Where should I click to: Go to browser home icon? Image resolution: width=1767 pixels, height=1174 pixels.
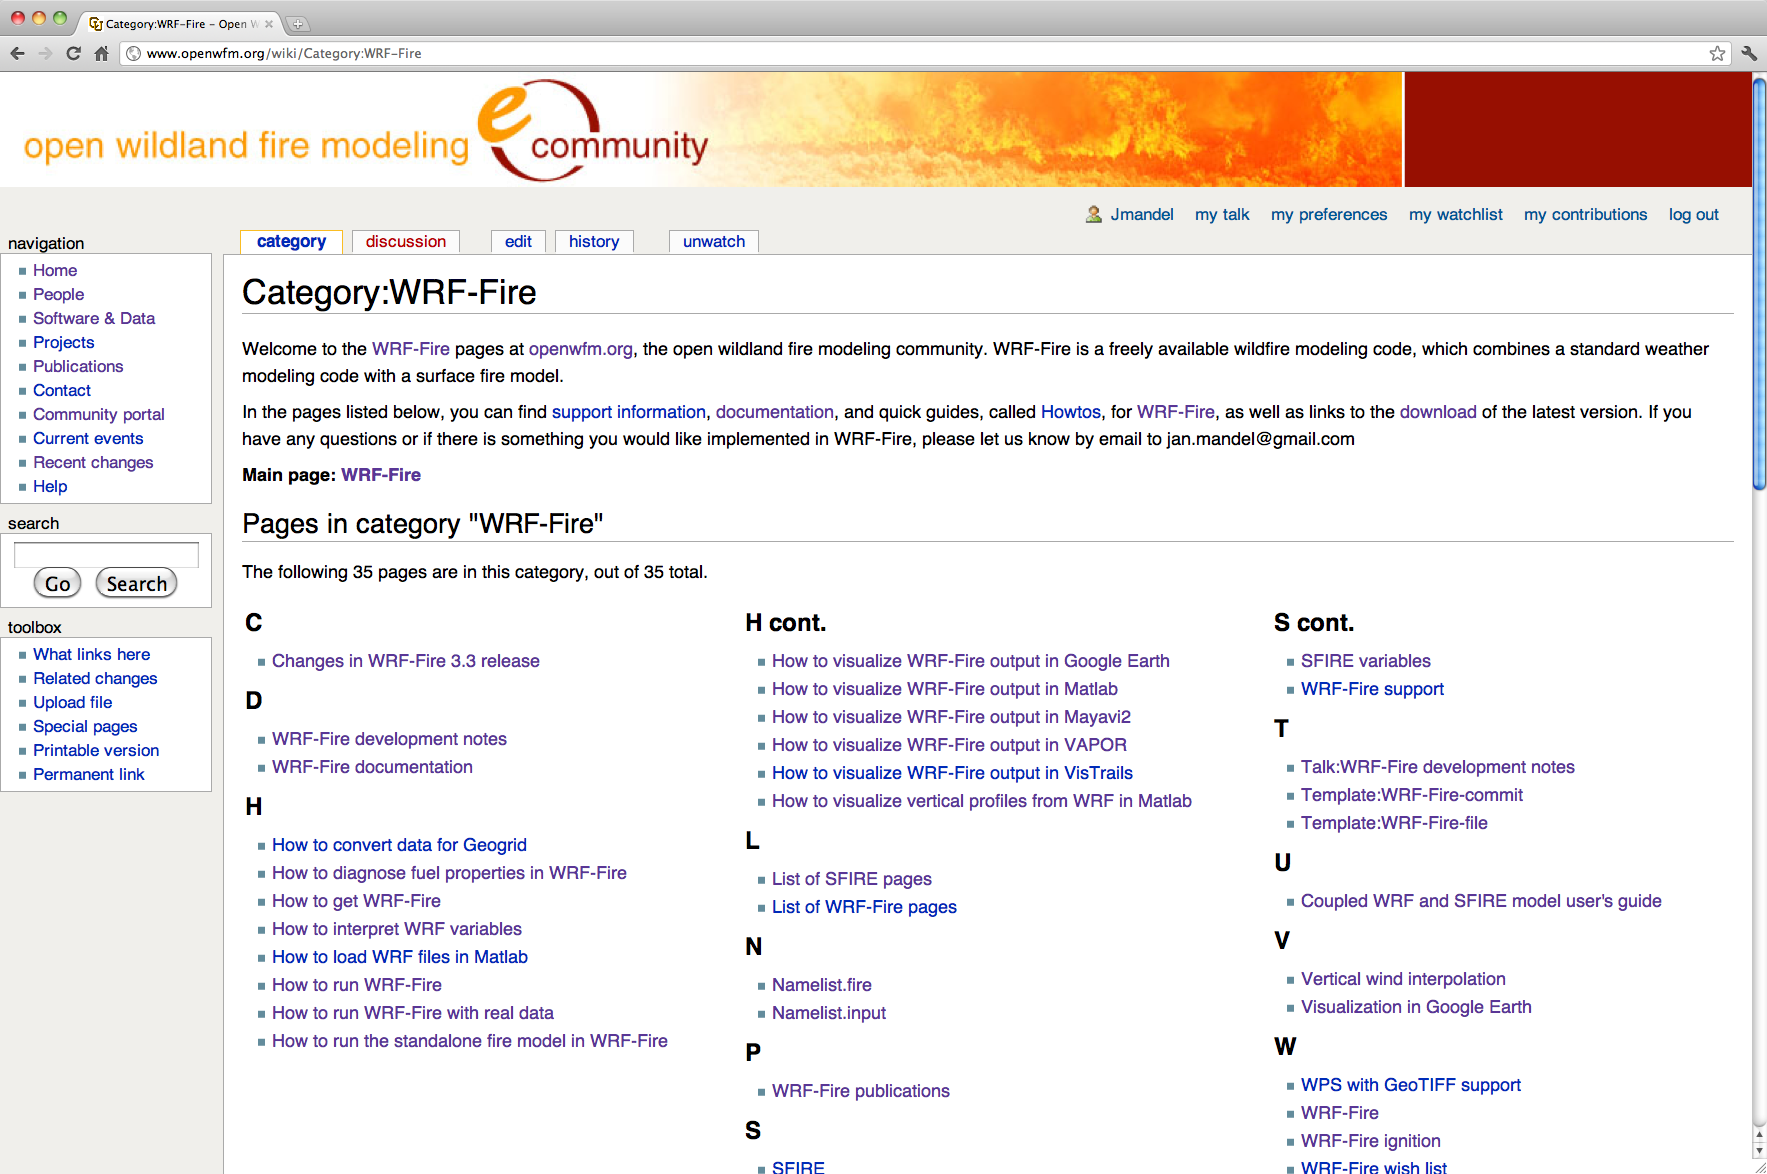point(101,54)
